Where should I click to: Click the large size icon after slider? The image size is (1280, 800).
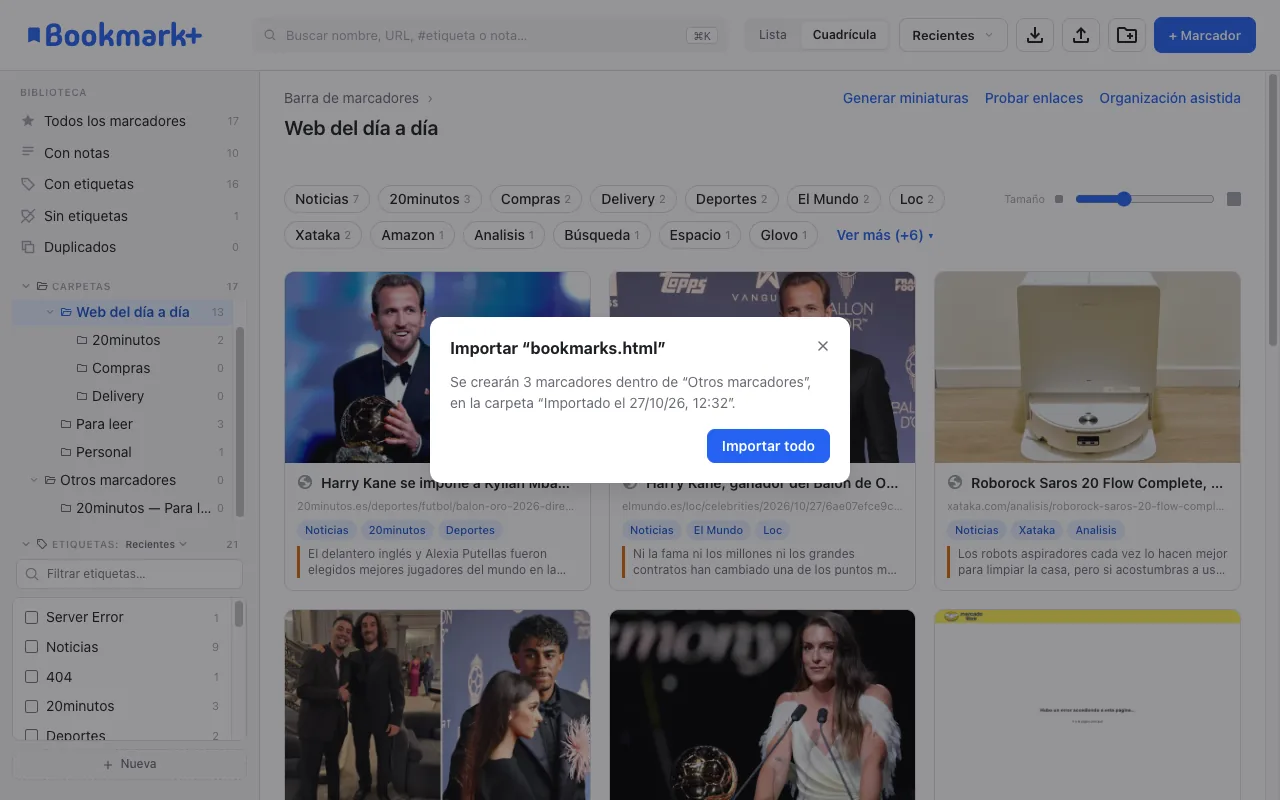(x=1234, y=199)
